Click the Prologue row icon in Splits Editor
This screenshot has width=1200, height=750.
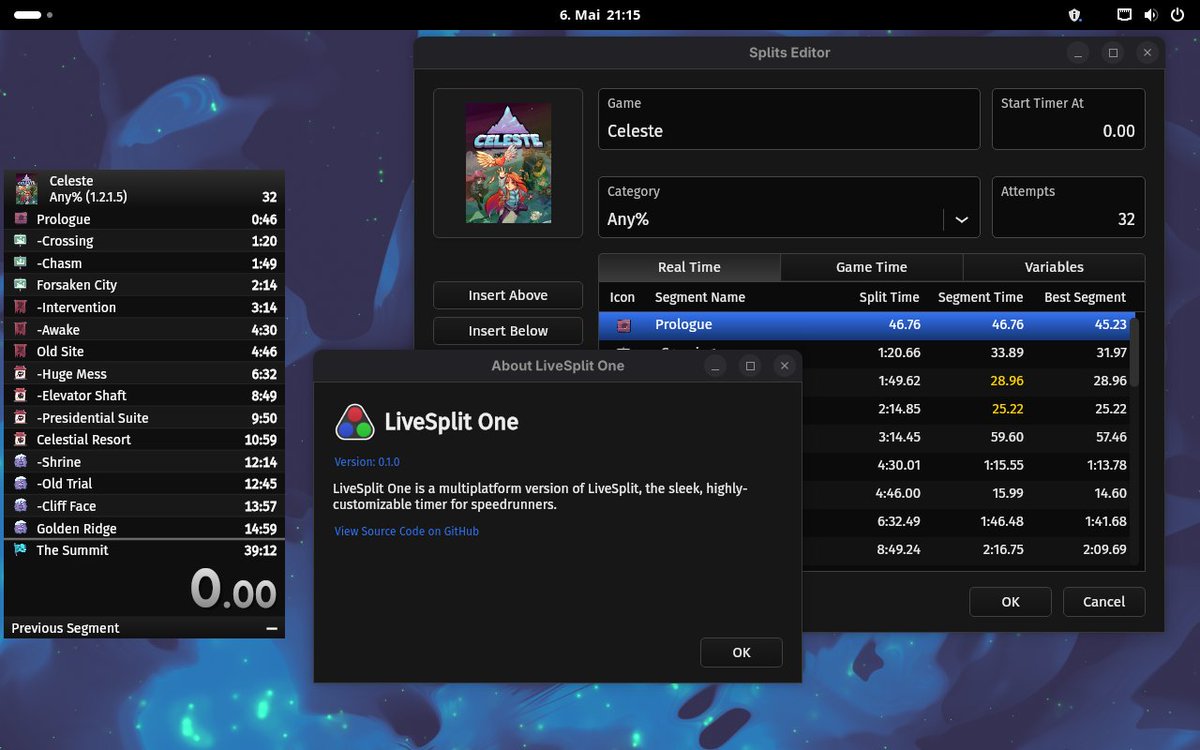click(624, 325)
